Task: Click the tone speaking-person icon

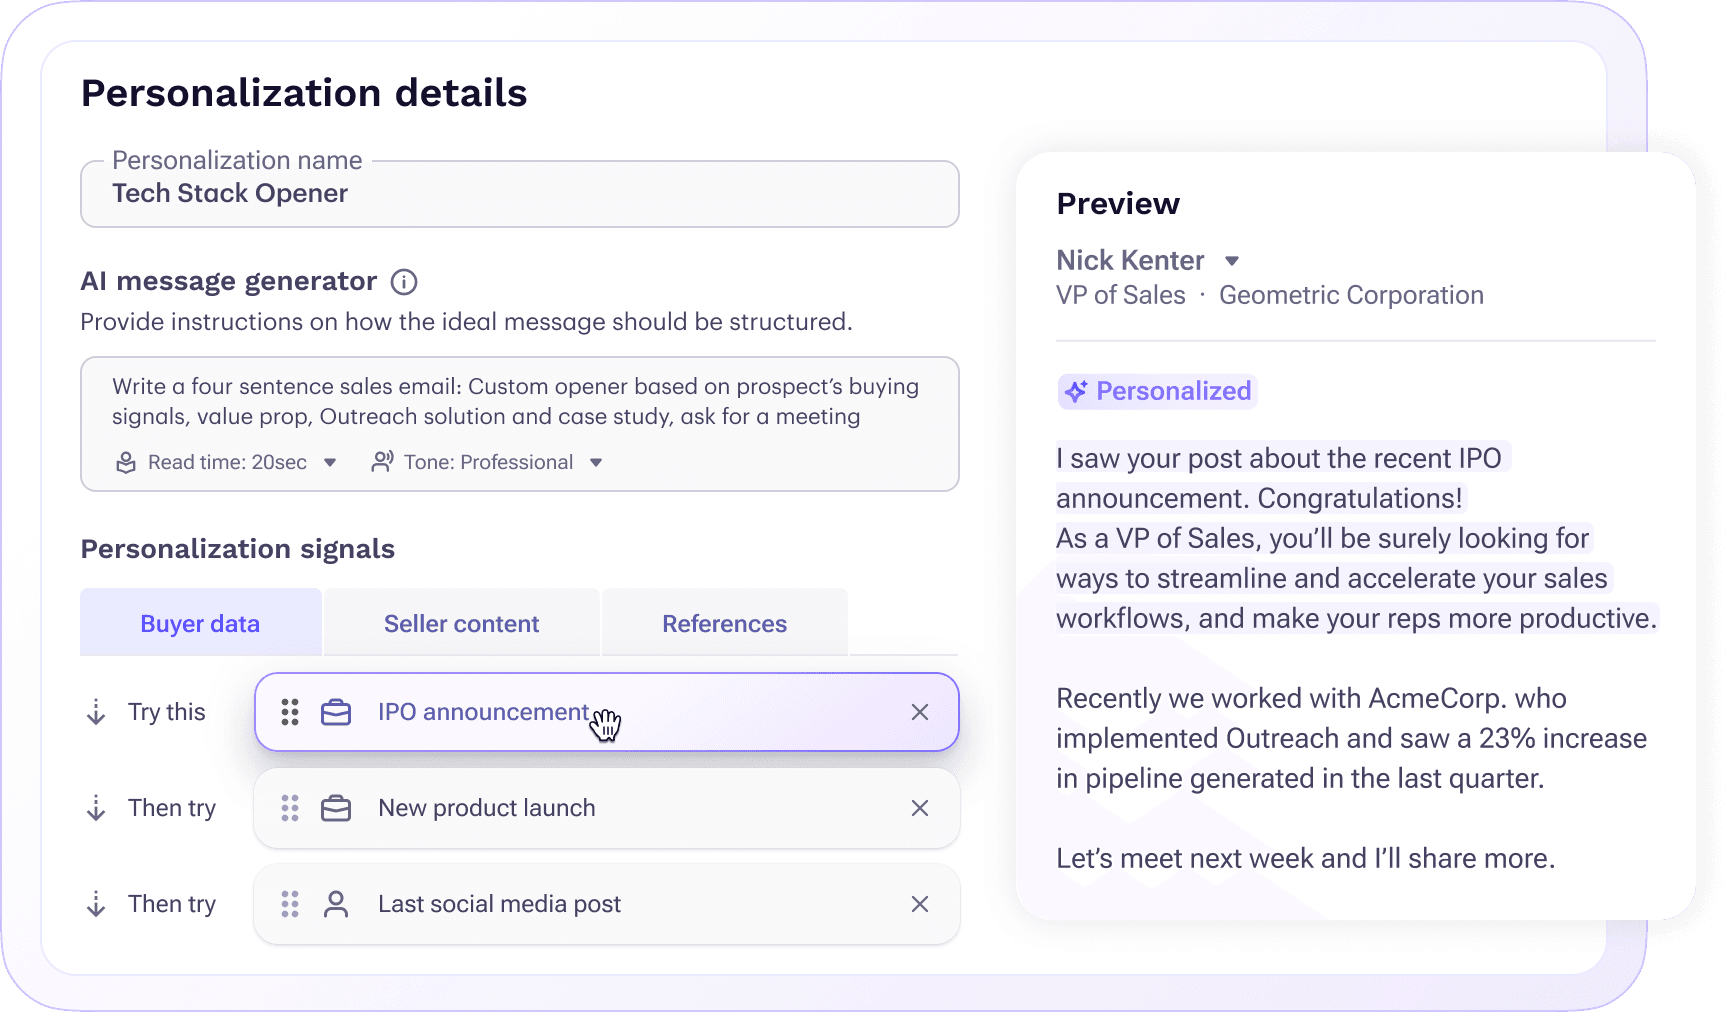Action: tap(382, 462)
